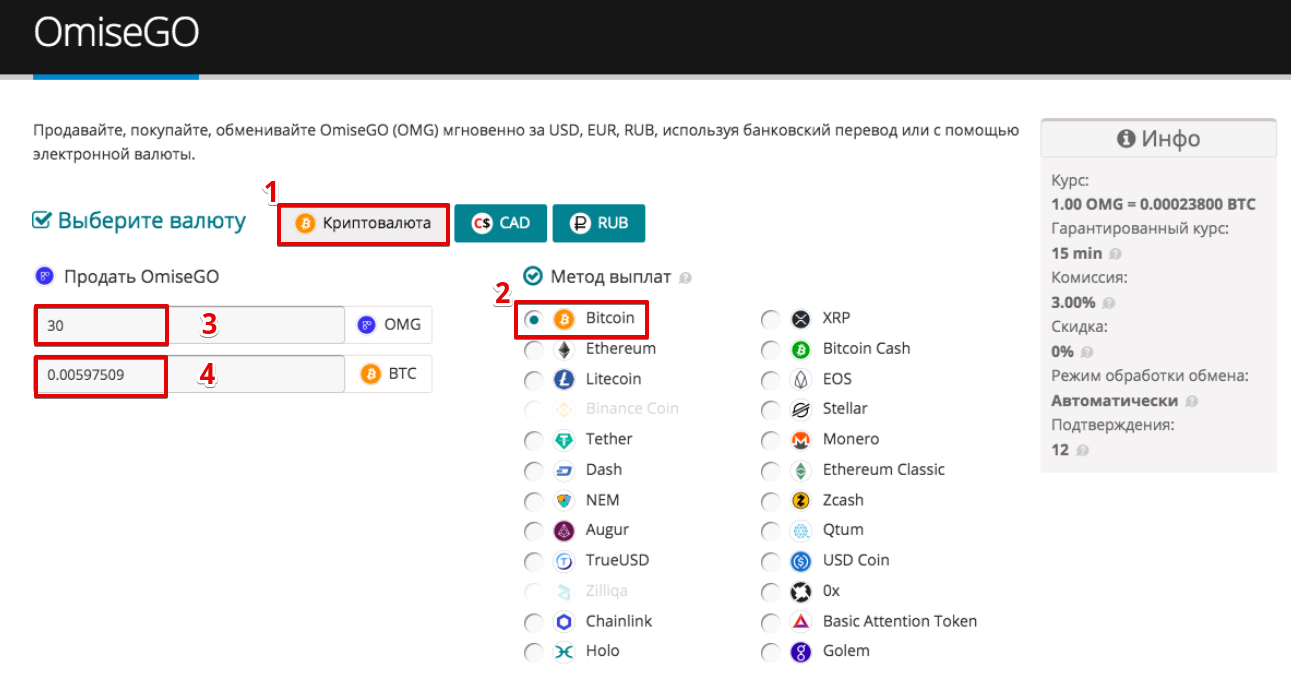
Task: Select the Bitcoin payout radio button
Action: (x=534, y=320)
